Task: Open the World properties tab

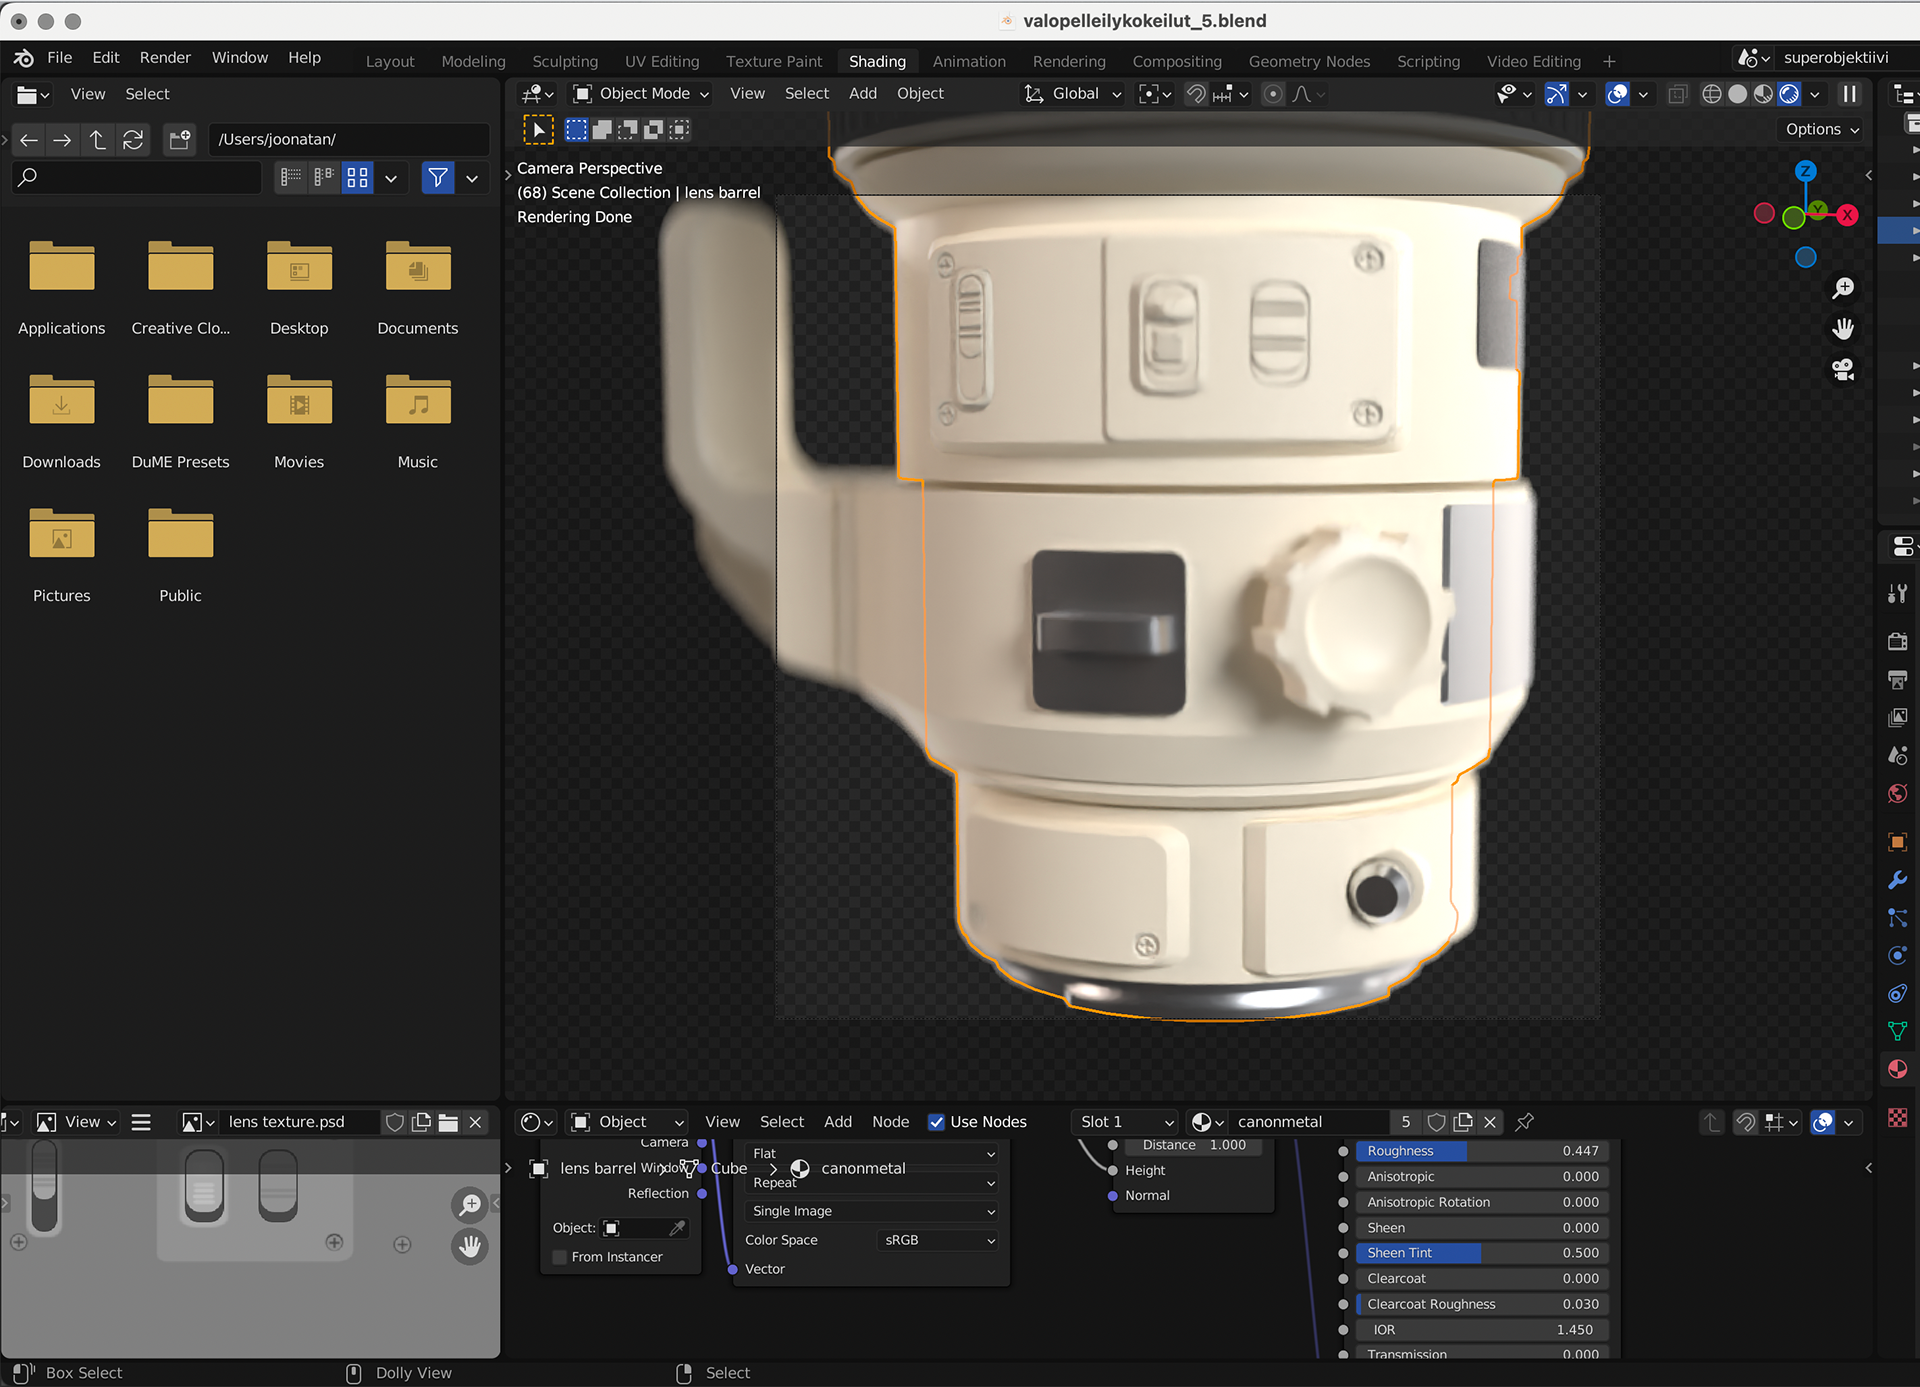Action: pyautogui.click(x=1897, y=794)
